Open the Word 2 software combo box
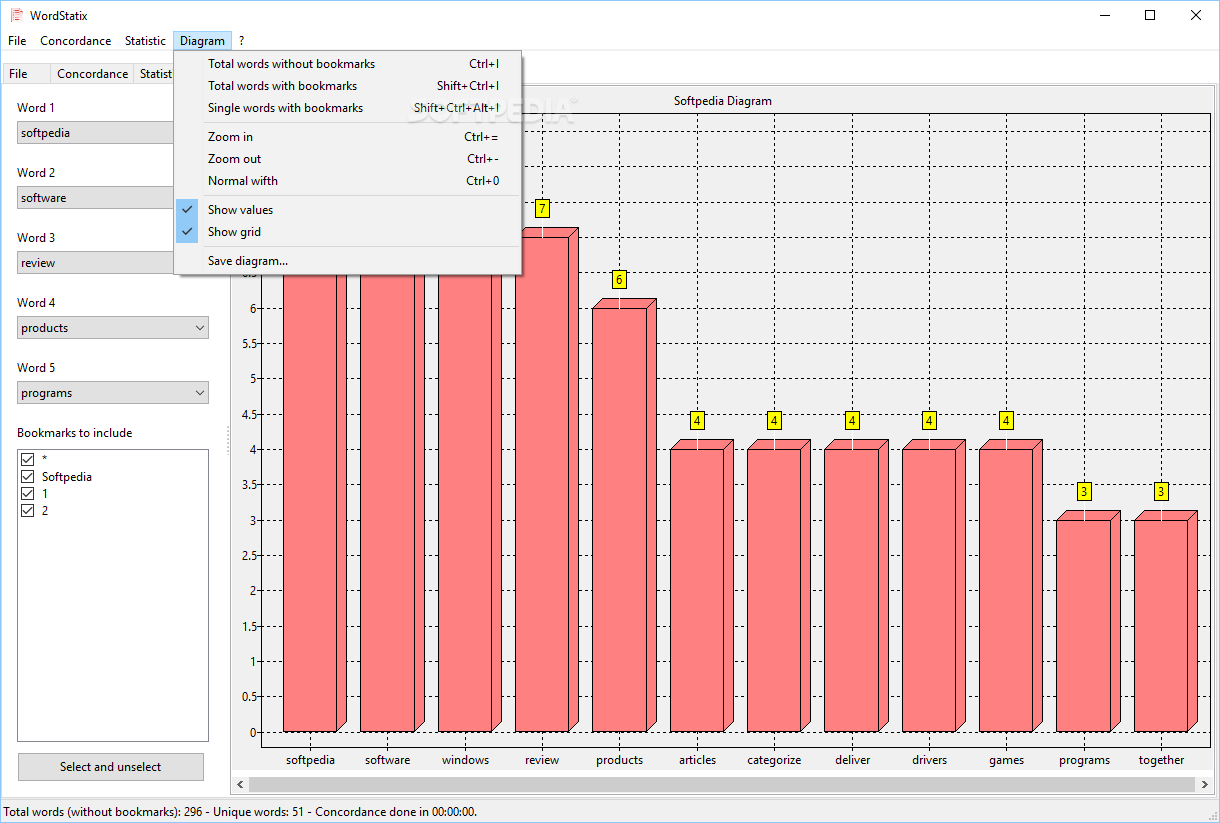1220x823 pixels. tap(96, 198)
